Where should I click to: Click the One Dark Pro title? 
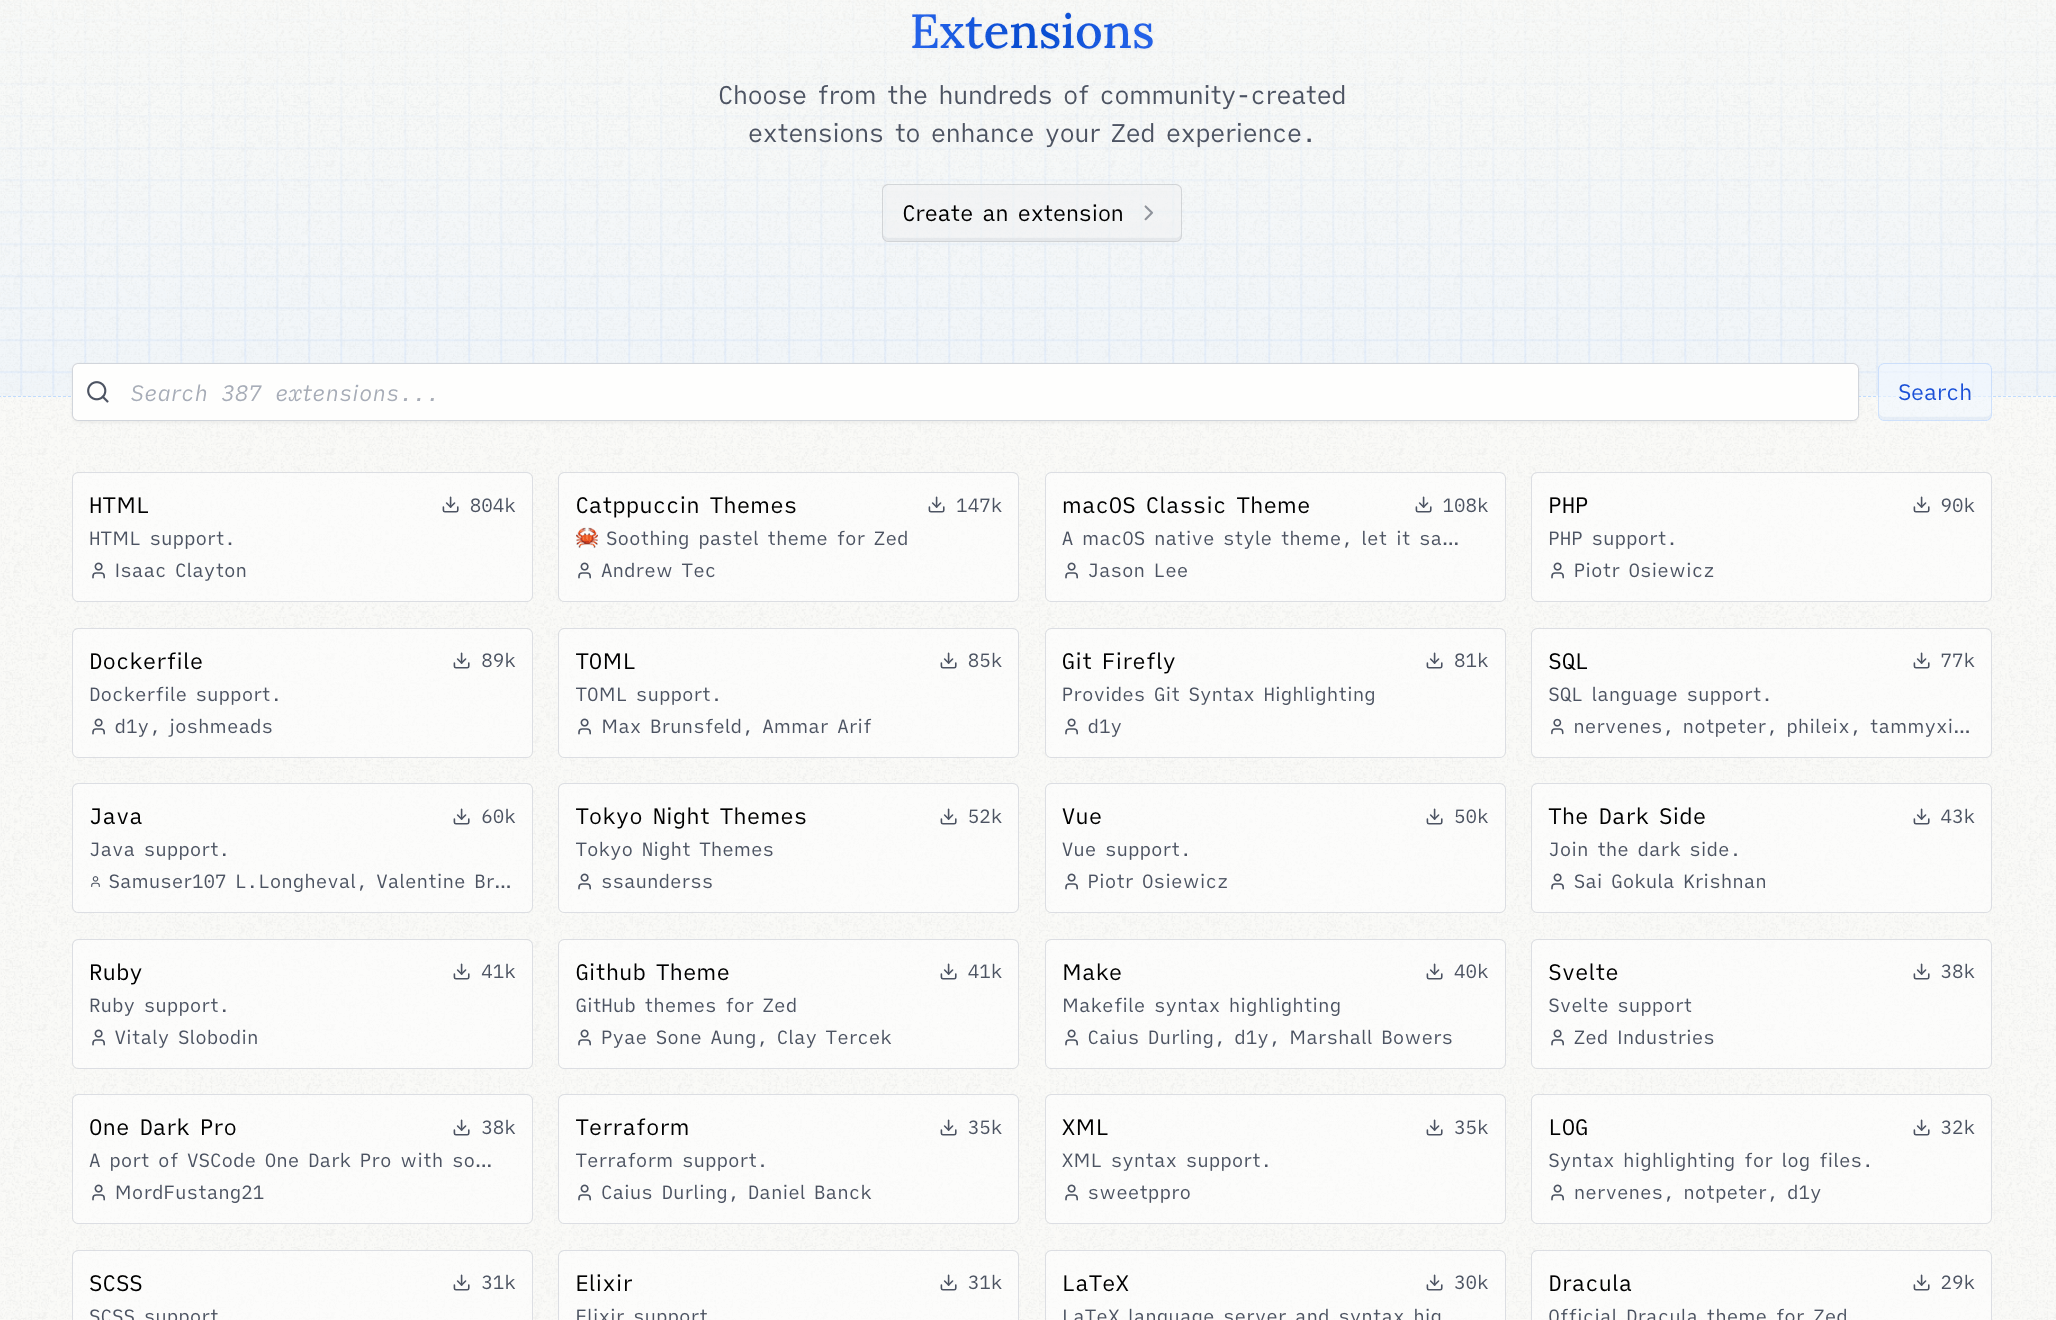[x=163, y=1128]
